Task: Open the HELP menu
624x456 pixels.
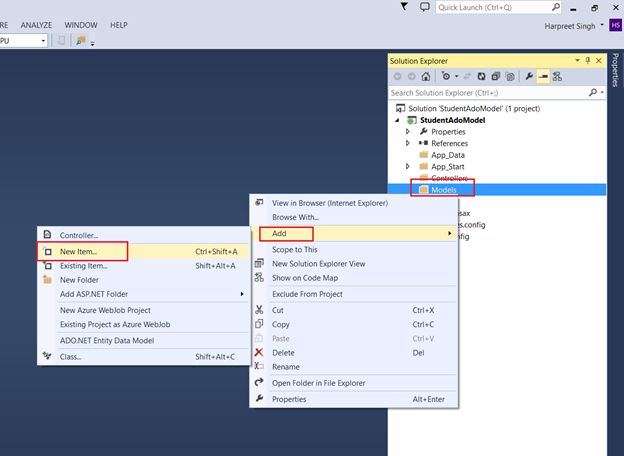Action: (119, 25)
